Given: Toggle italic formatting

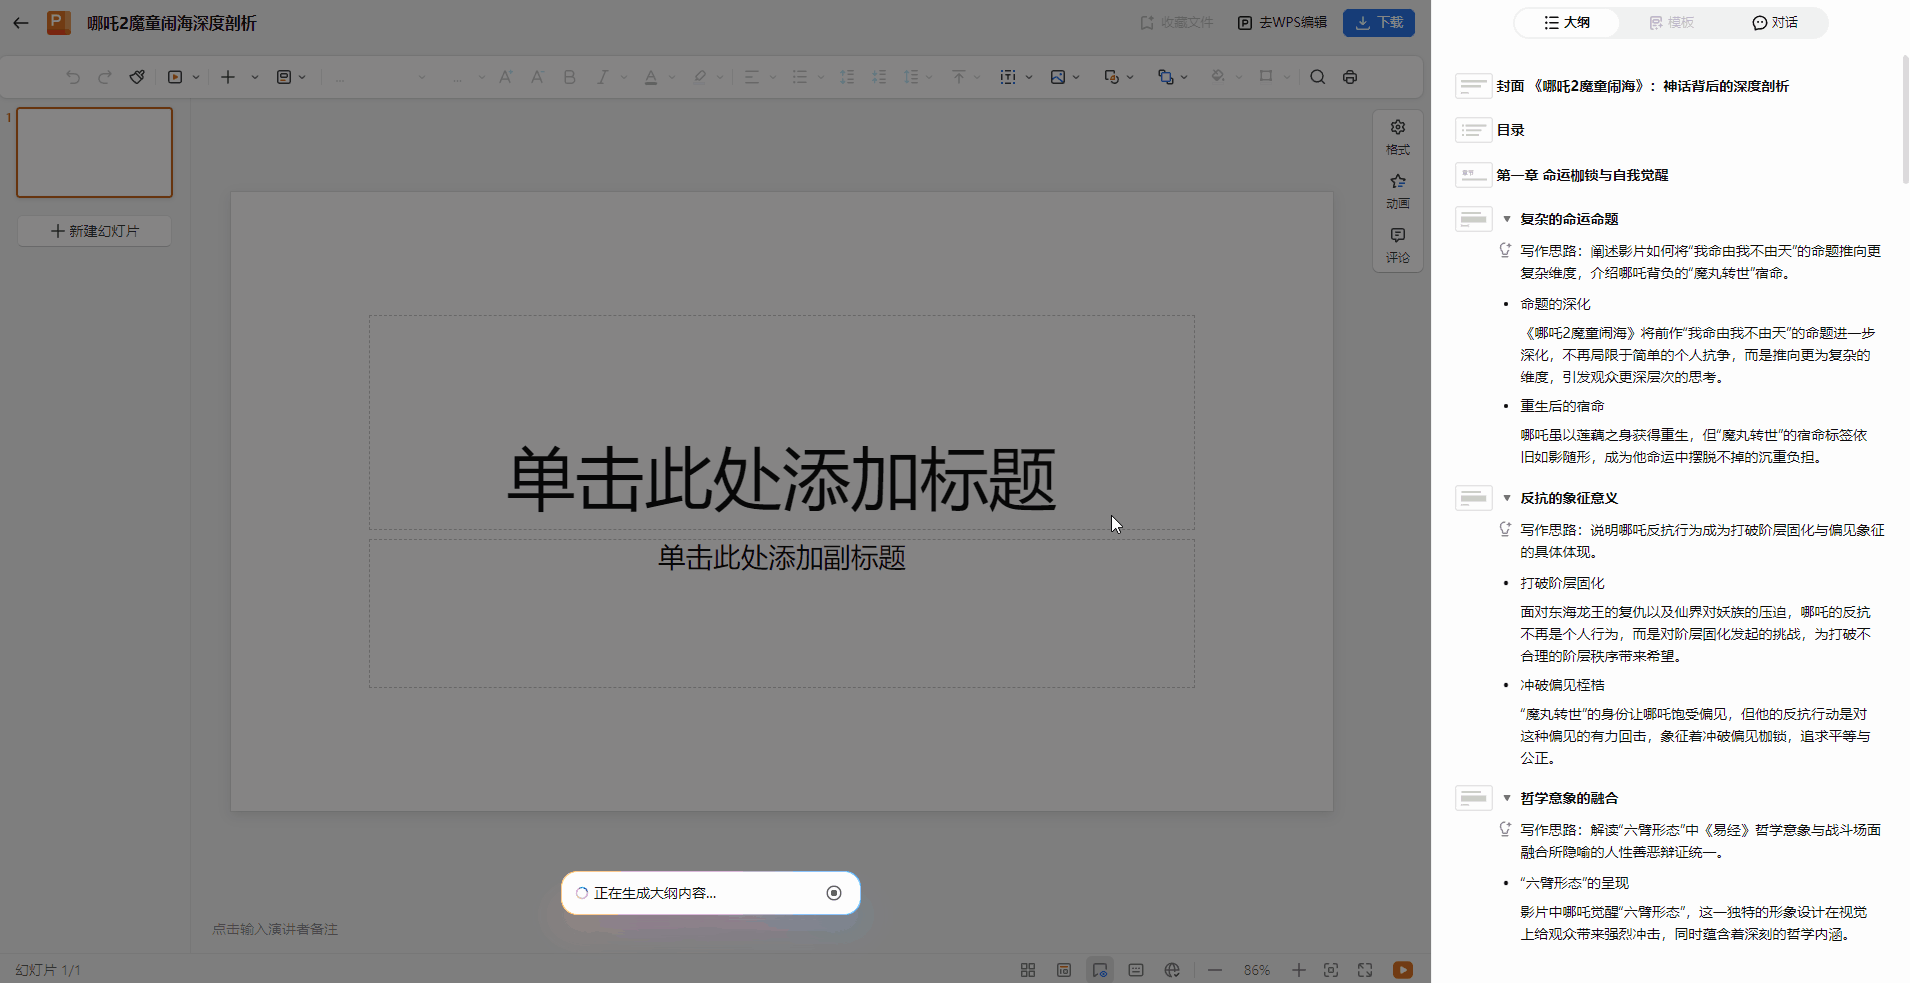Looking at the screenshot, I should 602,77.
